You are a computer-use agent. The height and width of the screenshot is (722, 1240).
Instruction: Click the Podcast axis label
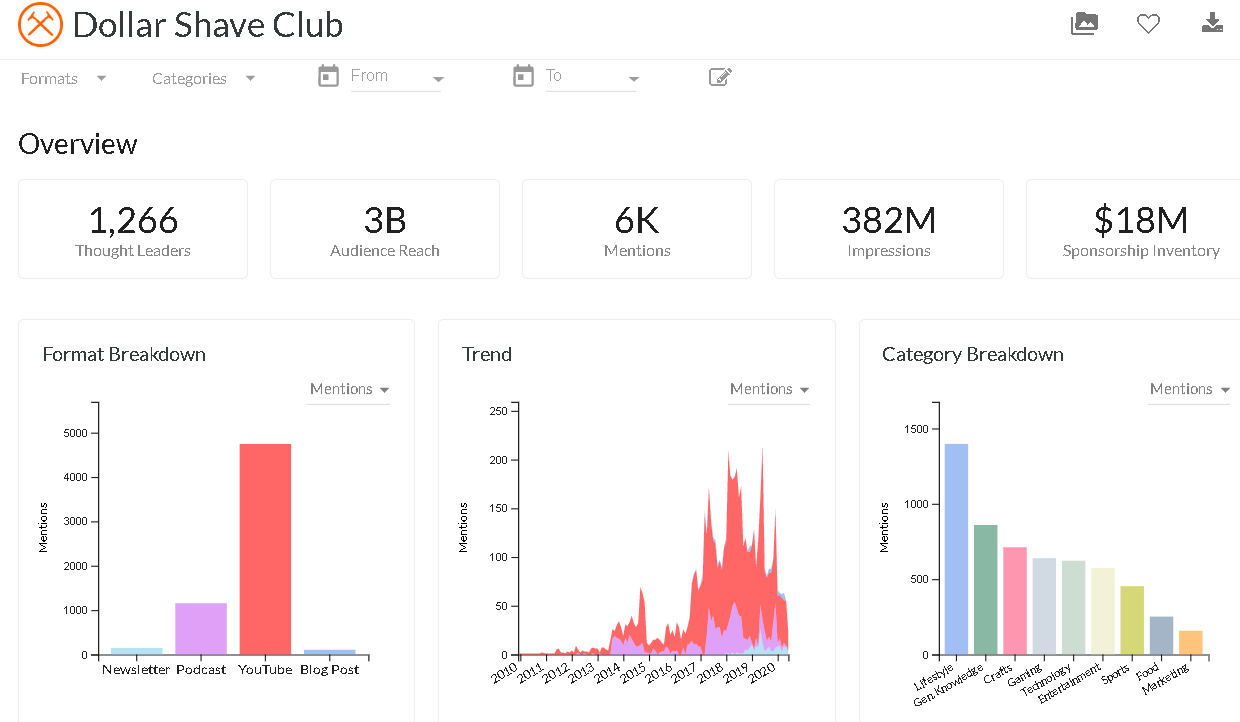[201, 669]
